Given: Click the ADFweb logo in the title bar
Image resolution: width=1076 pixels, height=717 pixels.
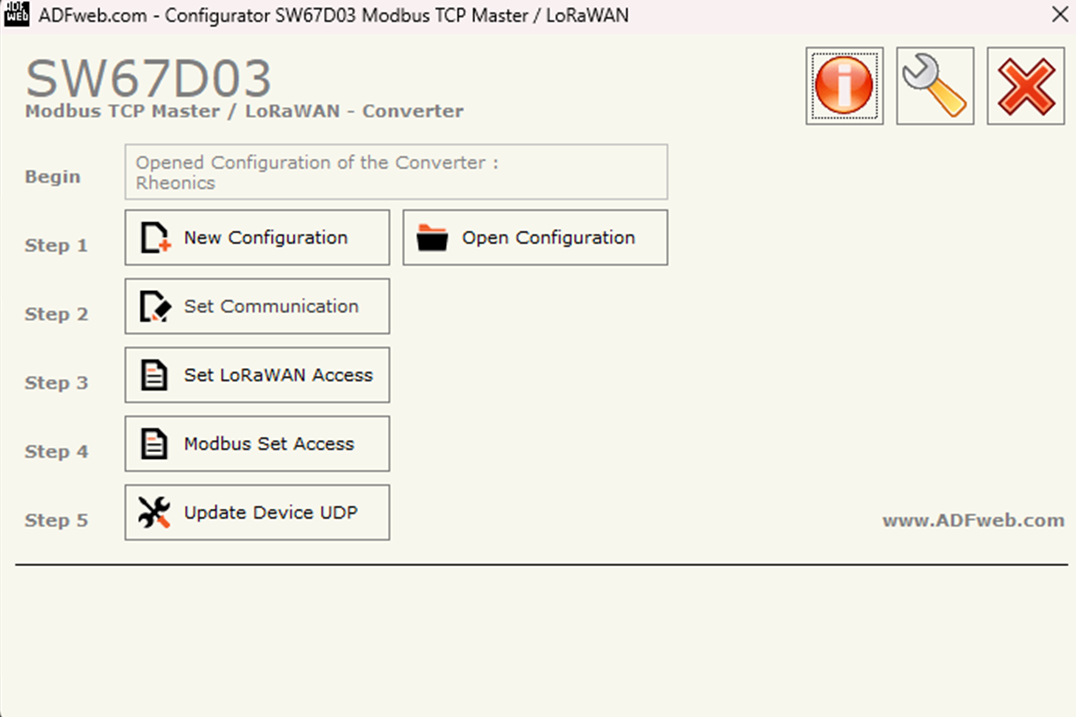Looking at the screenshot, I should tap(15, 15).
